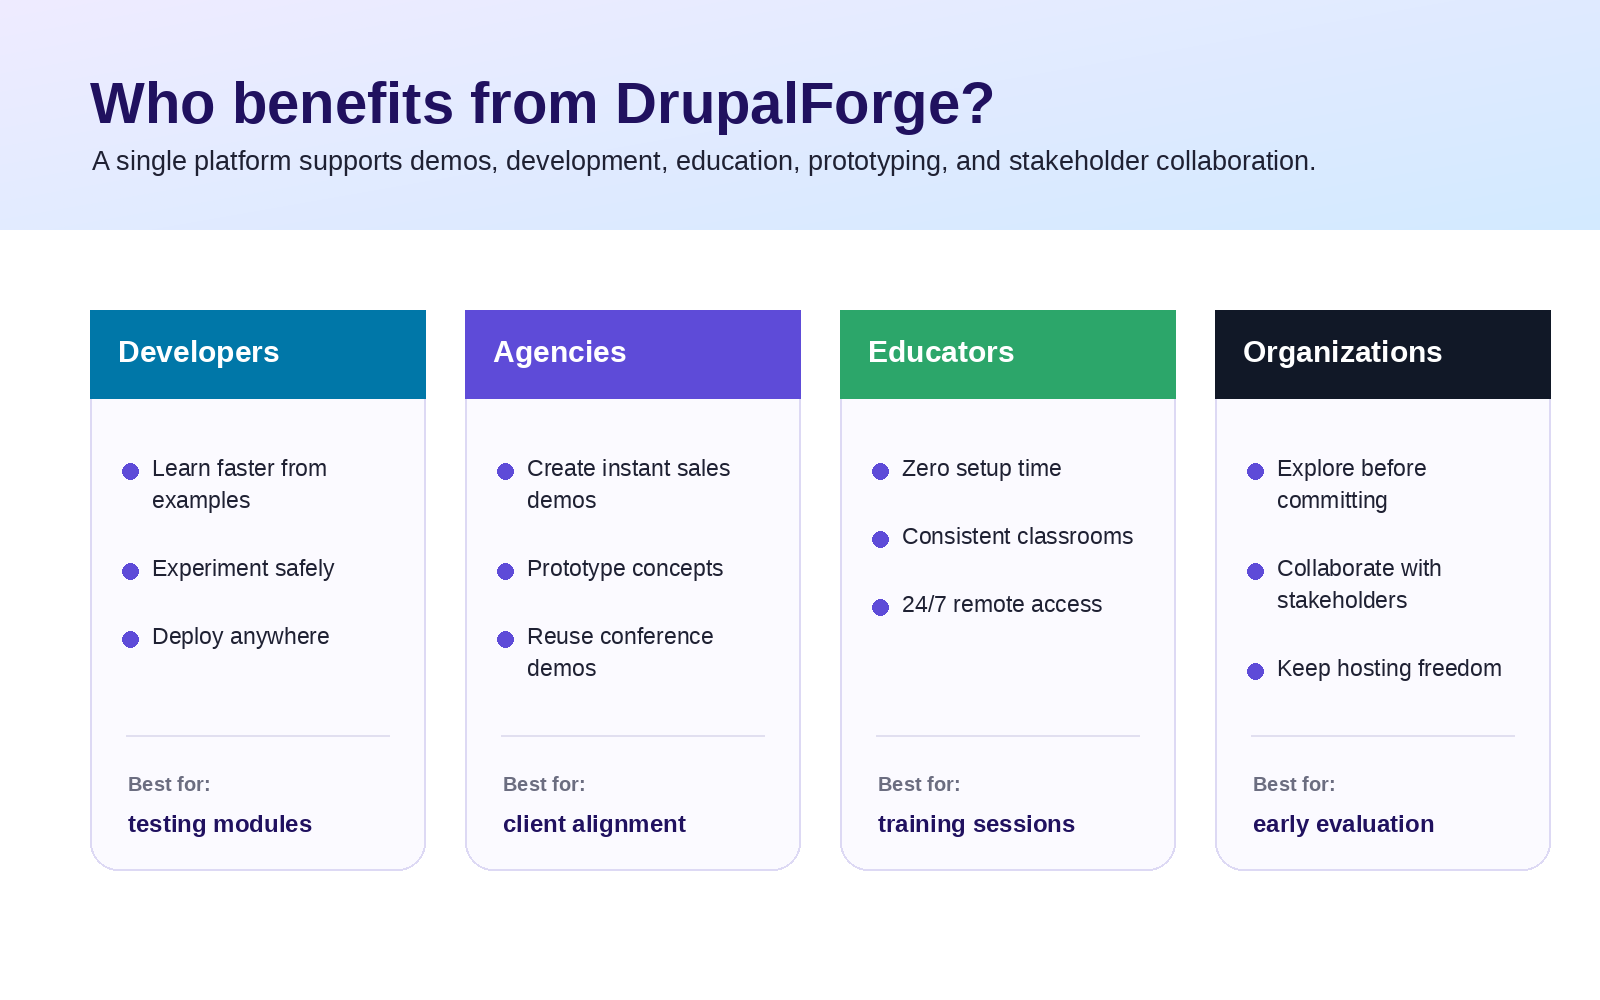1600x1000 pixels.
Task: Click 'client alignment' in Agencies card
Action: tap(594, 824)
